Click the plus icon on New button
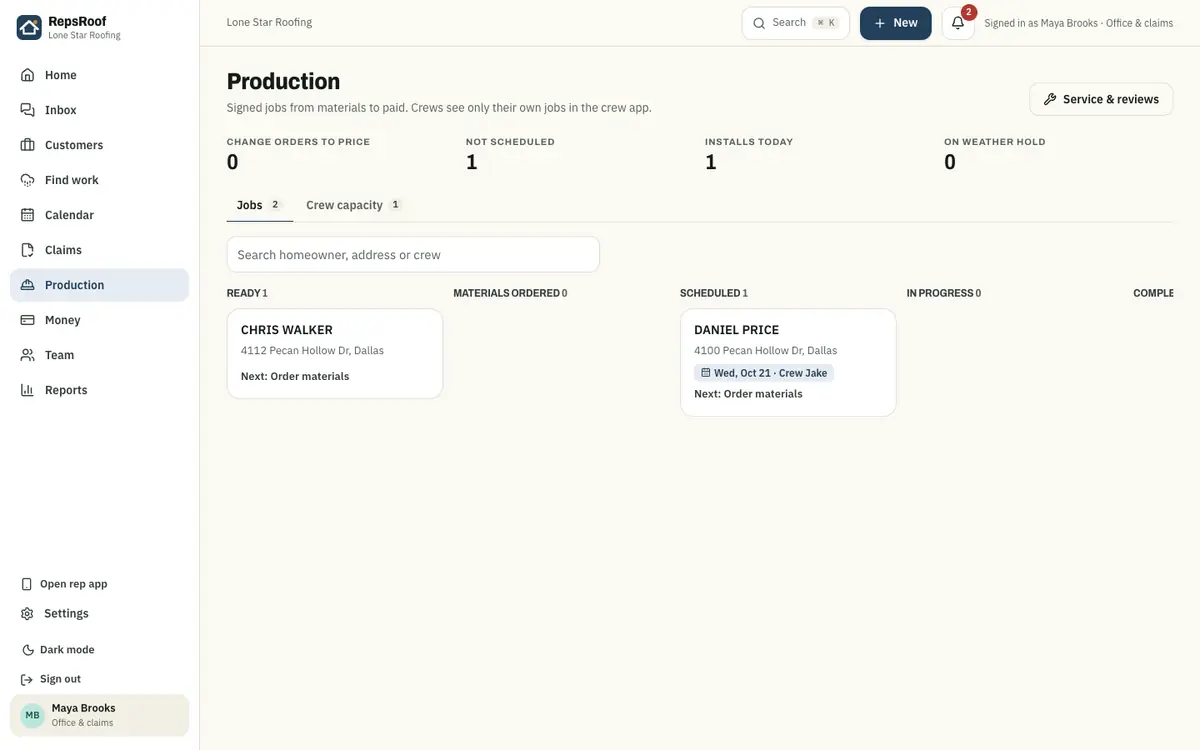Image resolution: width=1200 pixels, height=750 pixels. [x=880, y=23]
